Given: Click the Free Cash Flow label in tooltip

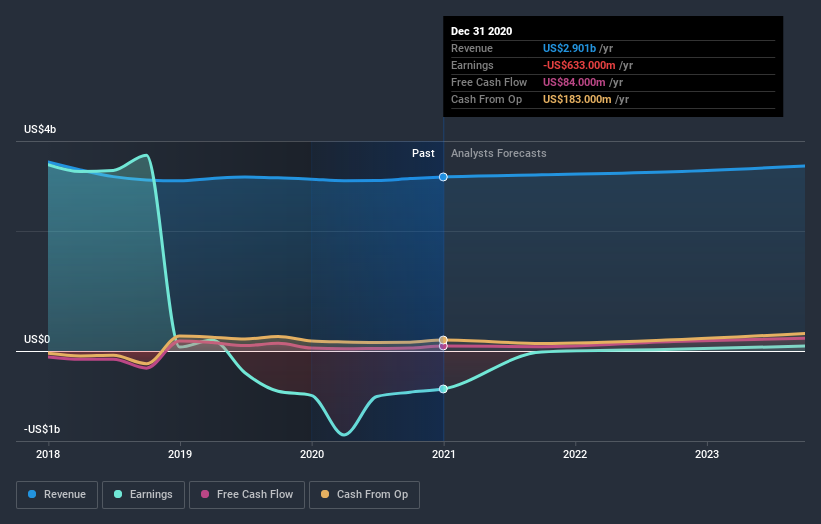Looking at the screenshot, I should coord(489,82).
